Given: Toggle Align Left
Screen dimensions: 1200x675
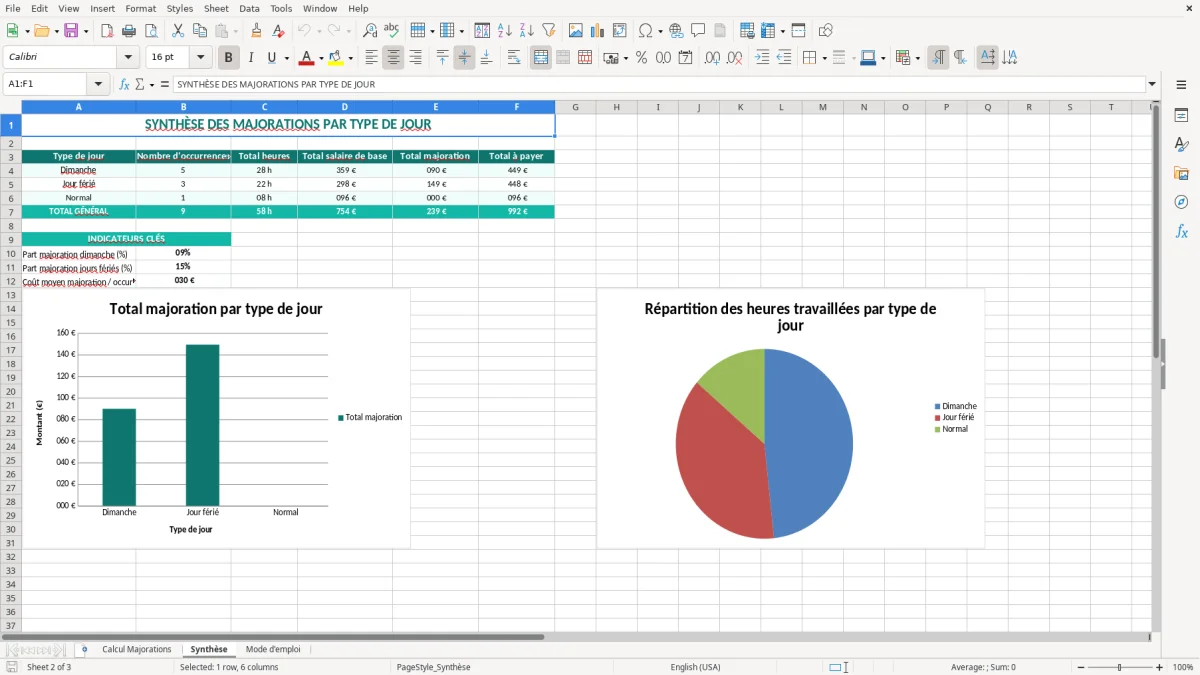Looking at the screenshot, I should tap(371, 58).
